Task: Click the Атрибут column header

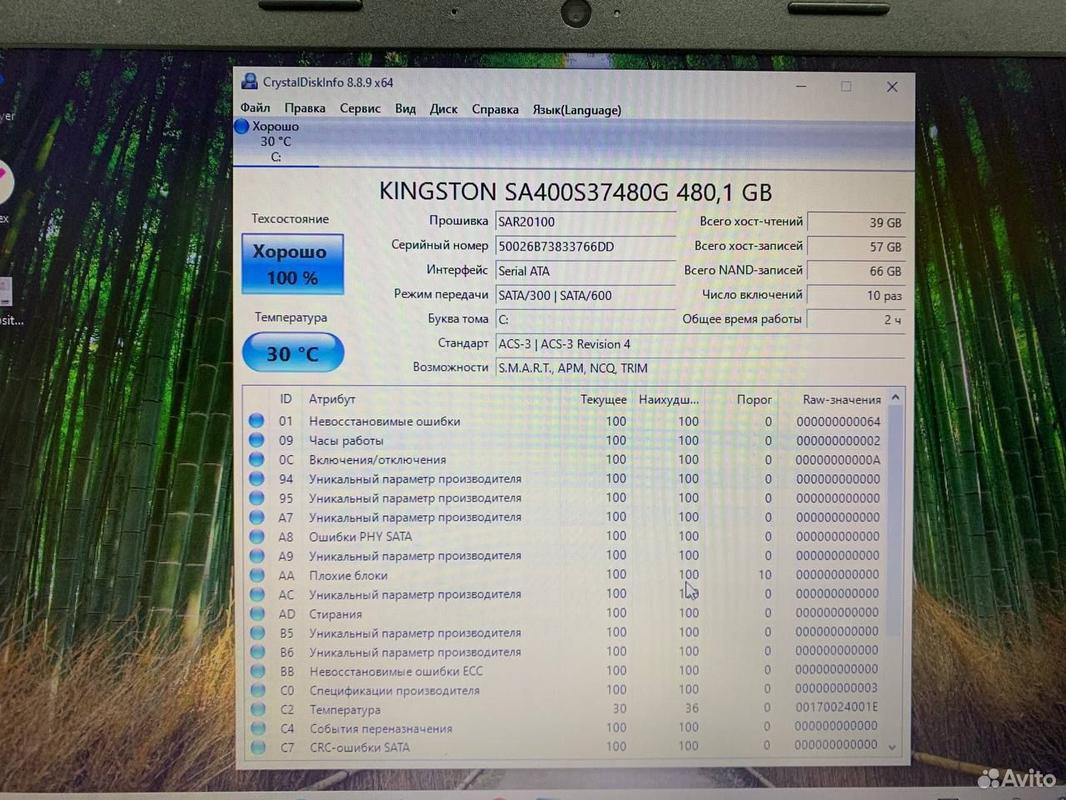Action: [x=332, y=400]
